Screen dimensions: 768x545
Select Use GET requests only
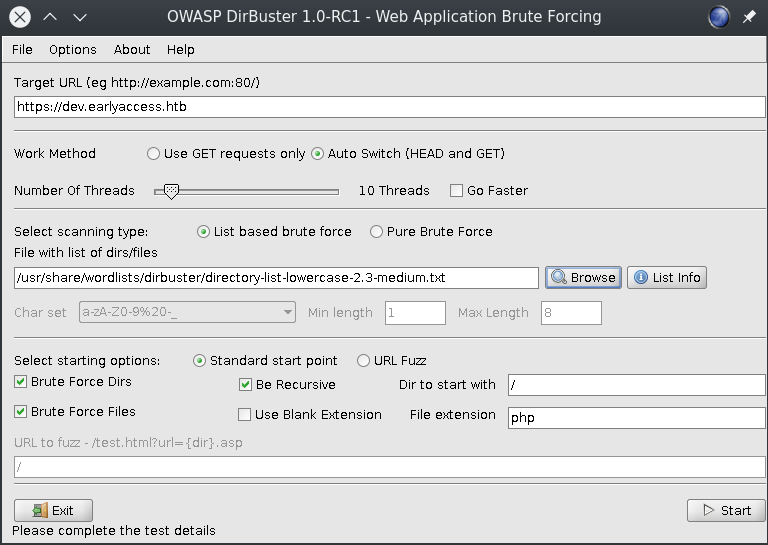[x=153, y=154]
